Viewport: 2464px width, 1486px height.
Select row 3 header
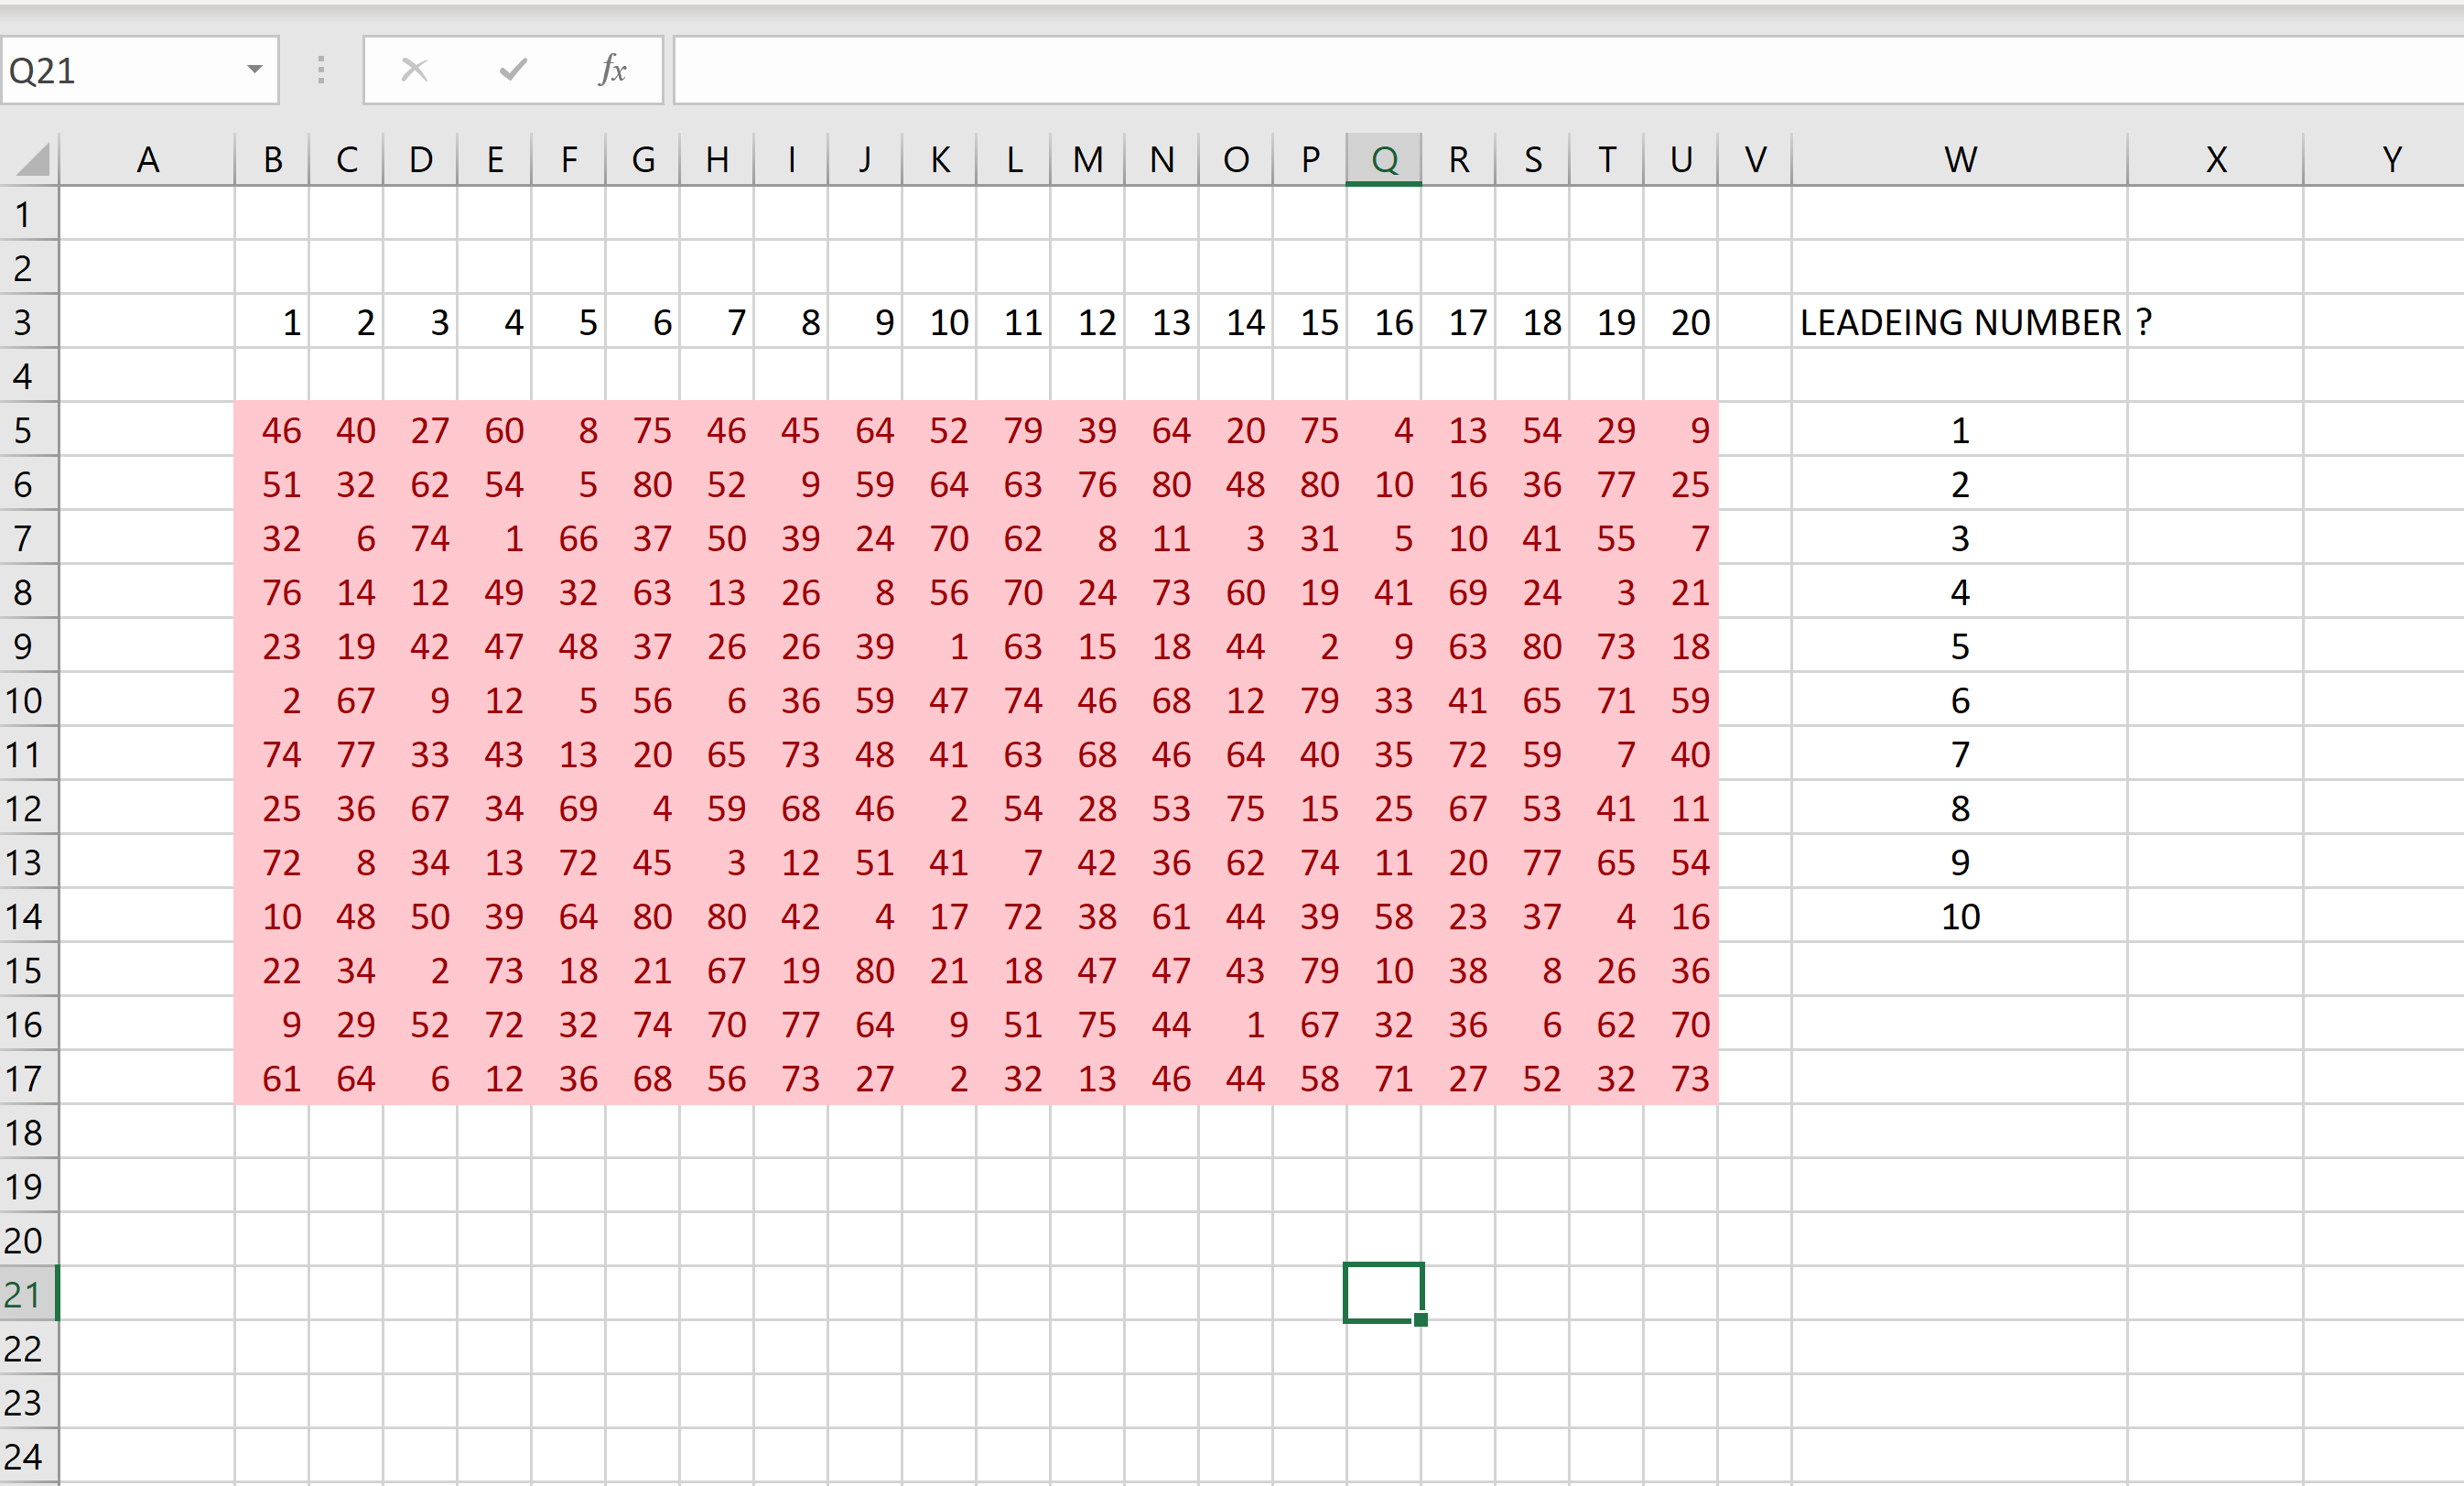coord(28,321)
